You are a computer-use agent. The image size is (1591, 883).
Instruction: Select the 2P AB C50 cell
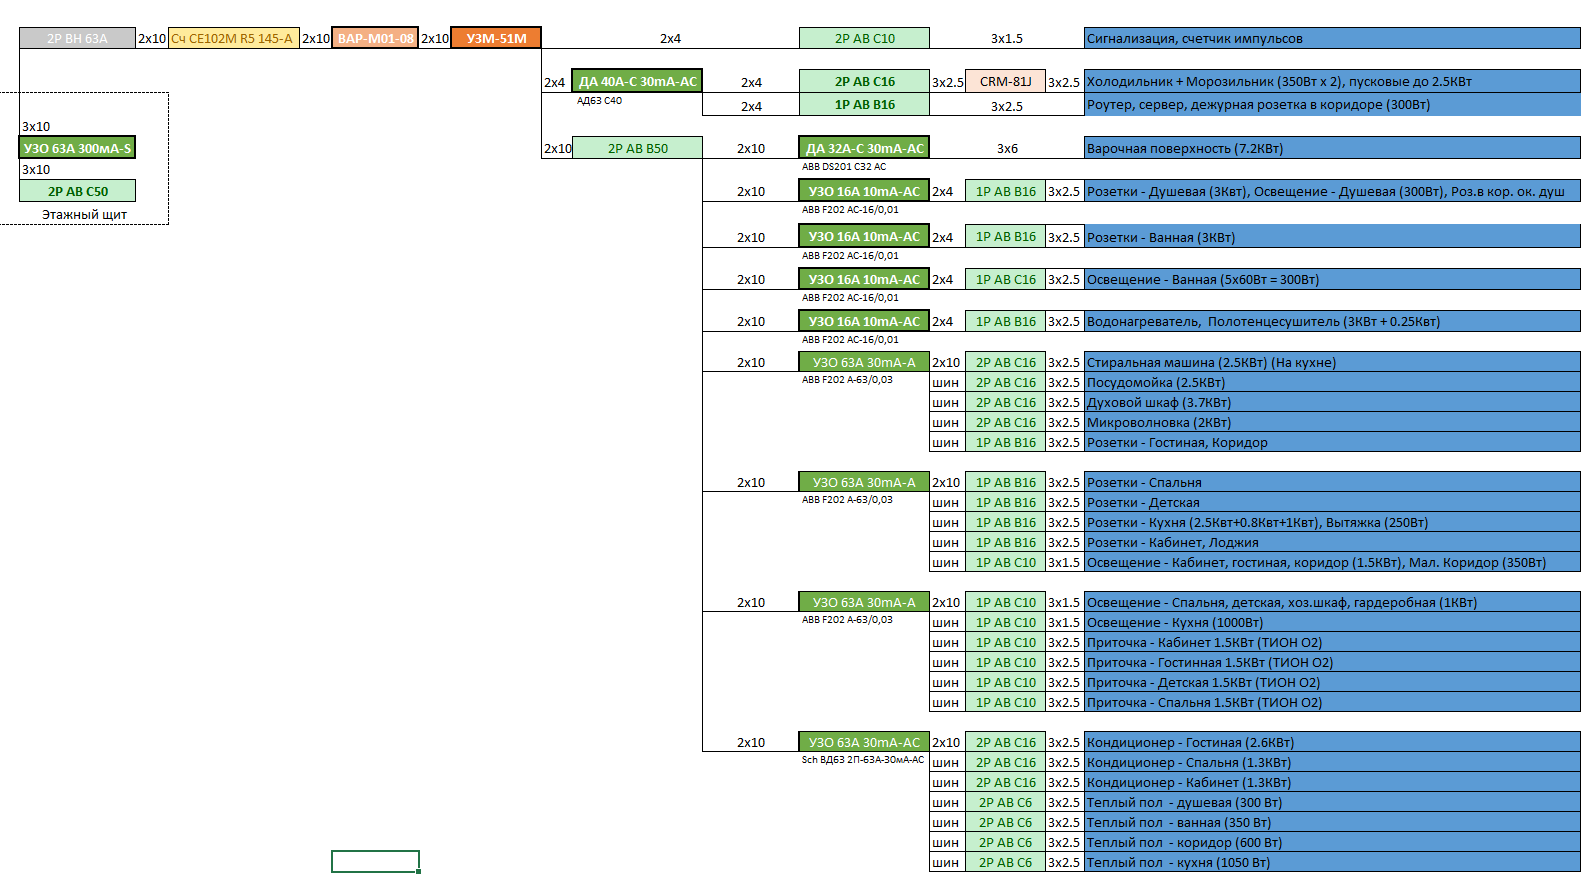point(77,191)
